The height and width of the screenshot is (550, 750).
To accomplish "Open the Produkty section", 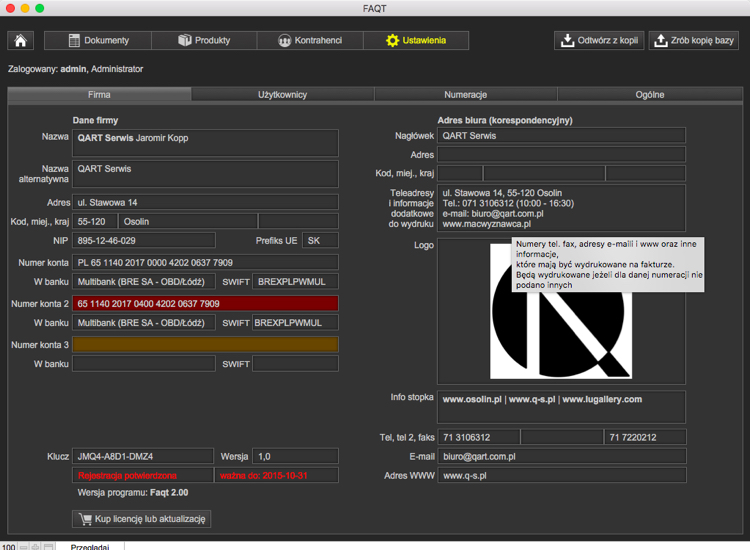I will pyautogui.click(x=204, y=41).
